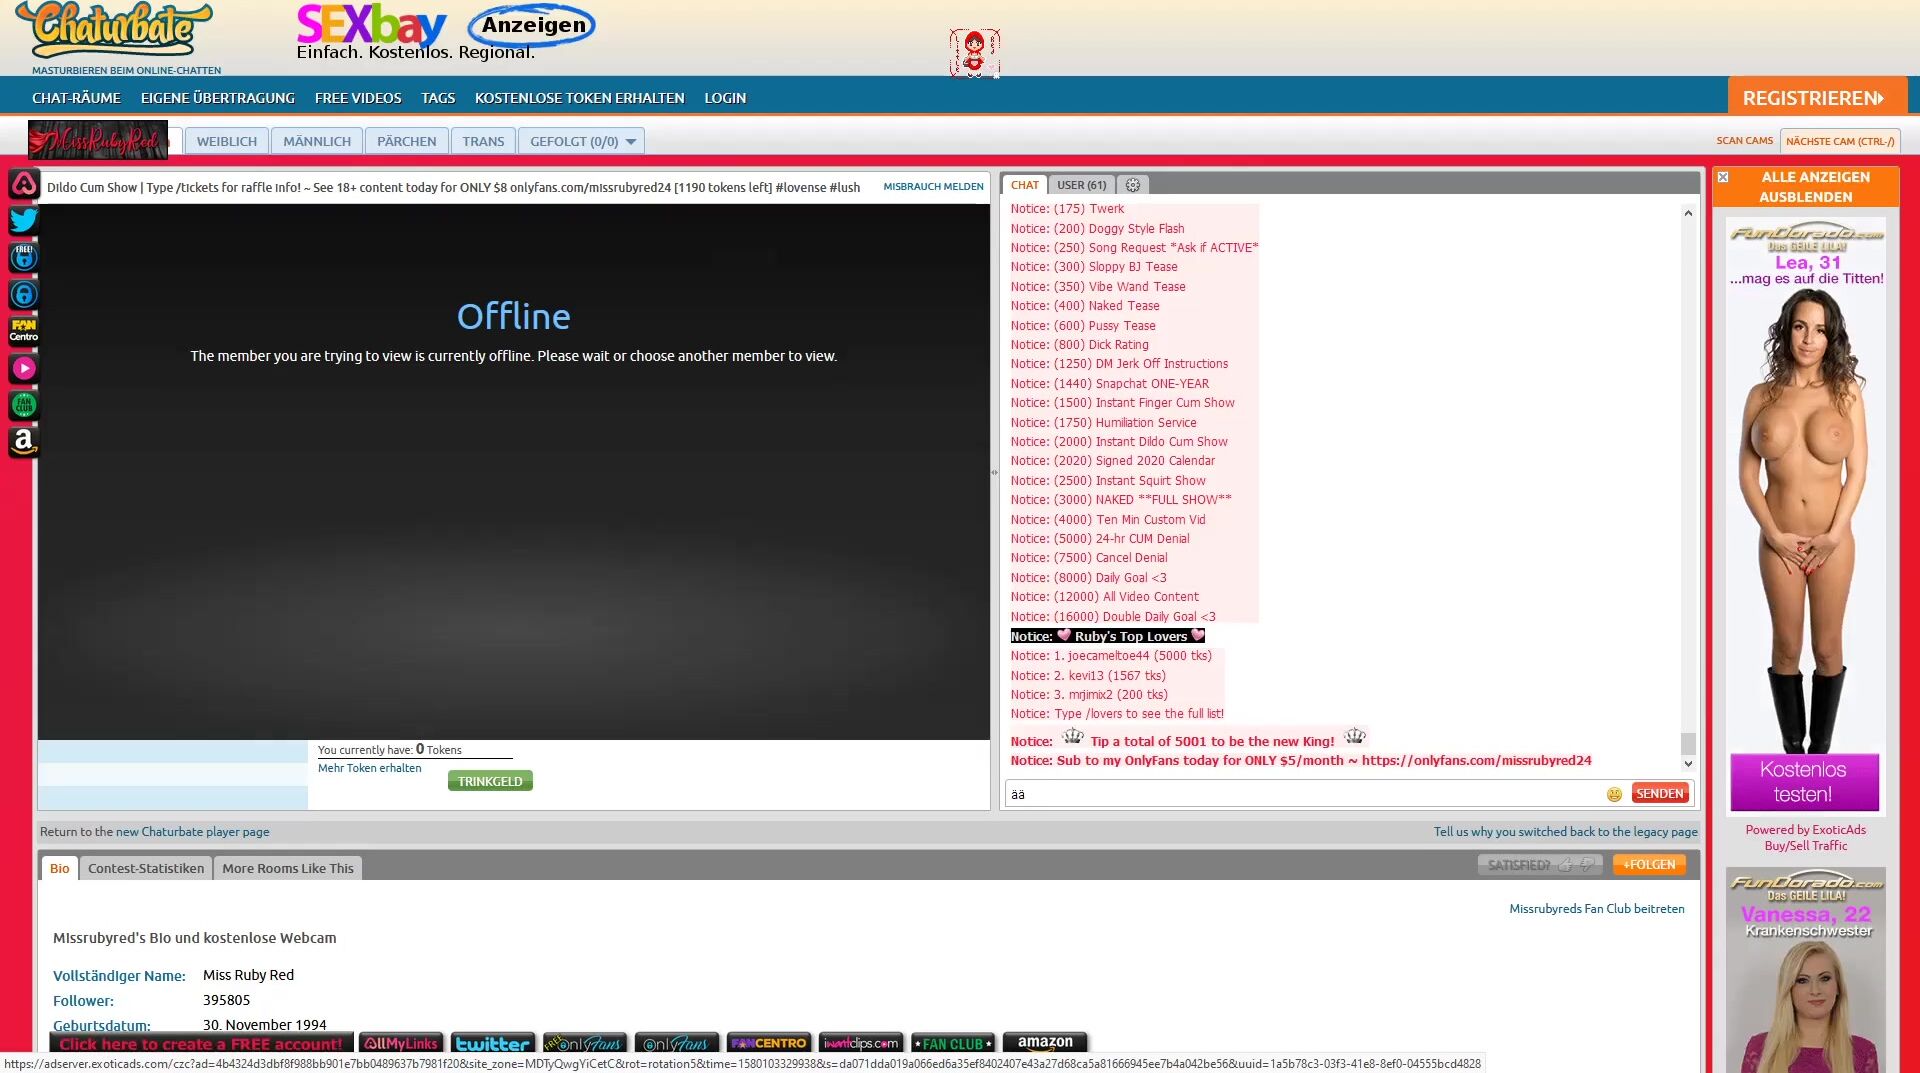Open the FanCentro icon in left sidebar

point(24,331)
